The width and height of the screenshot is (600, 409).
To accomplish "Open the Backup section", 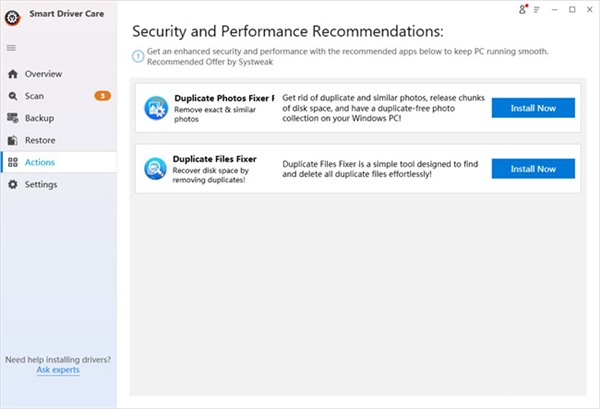I will [x=40, y=118].
